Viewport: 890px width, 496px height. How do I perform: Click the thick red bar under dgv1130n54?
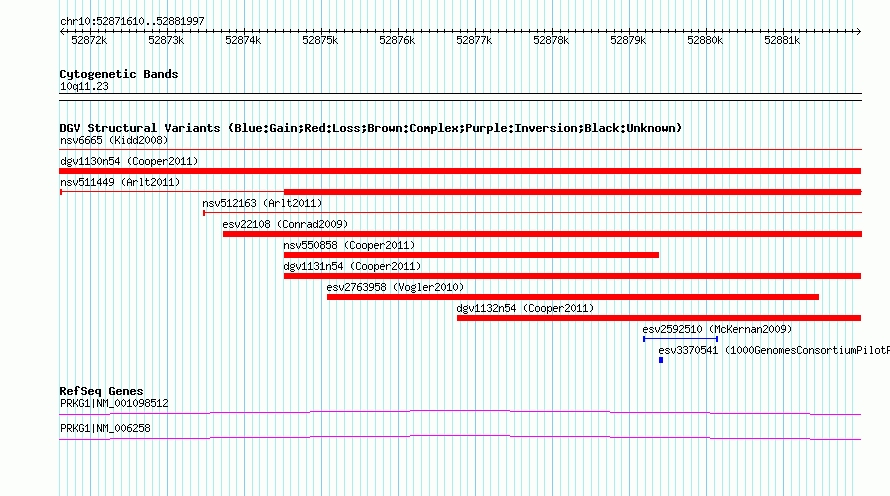(460, 171)
